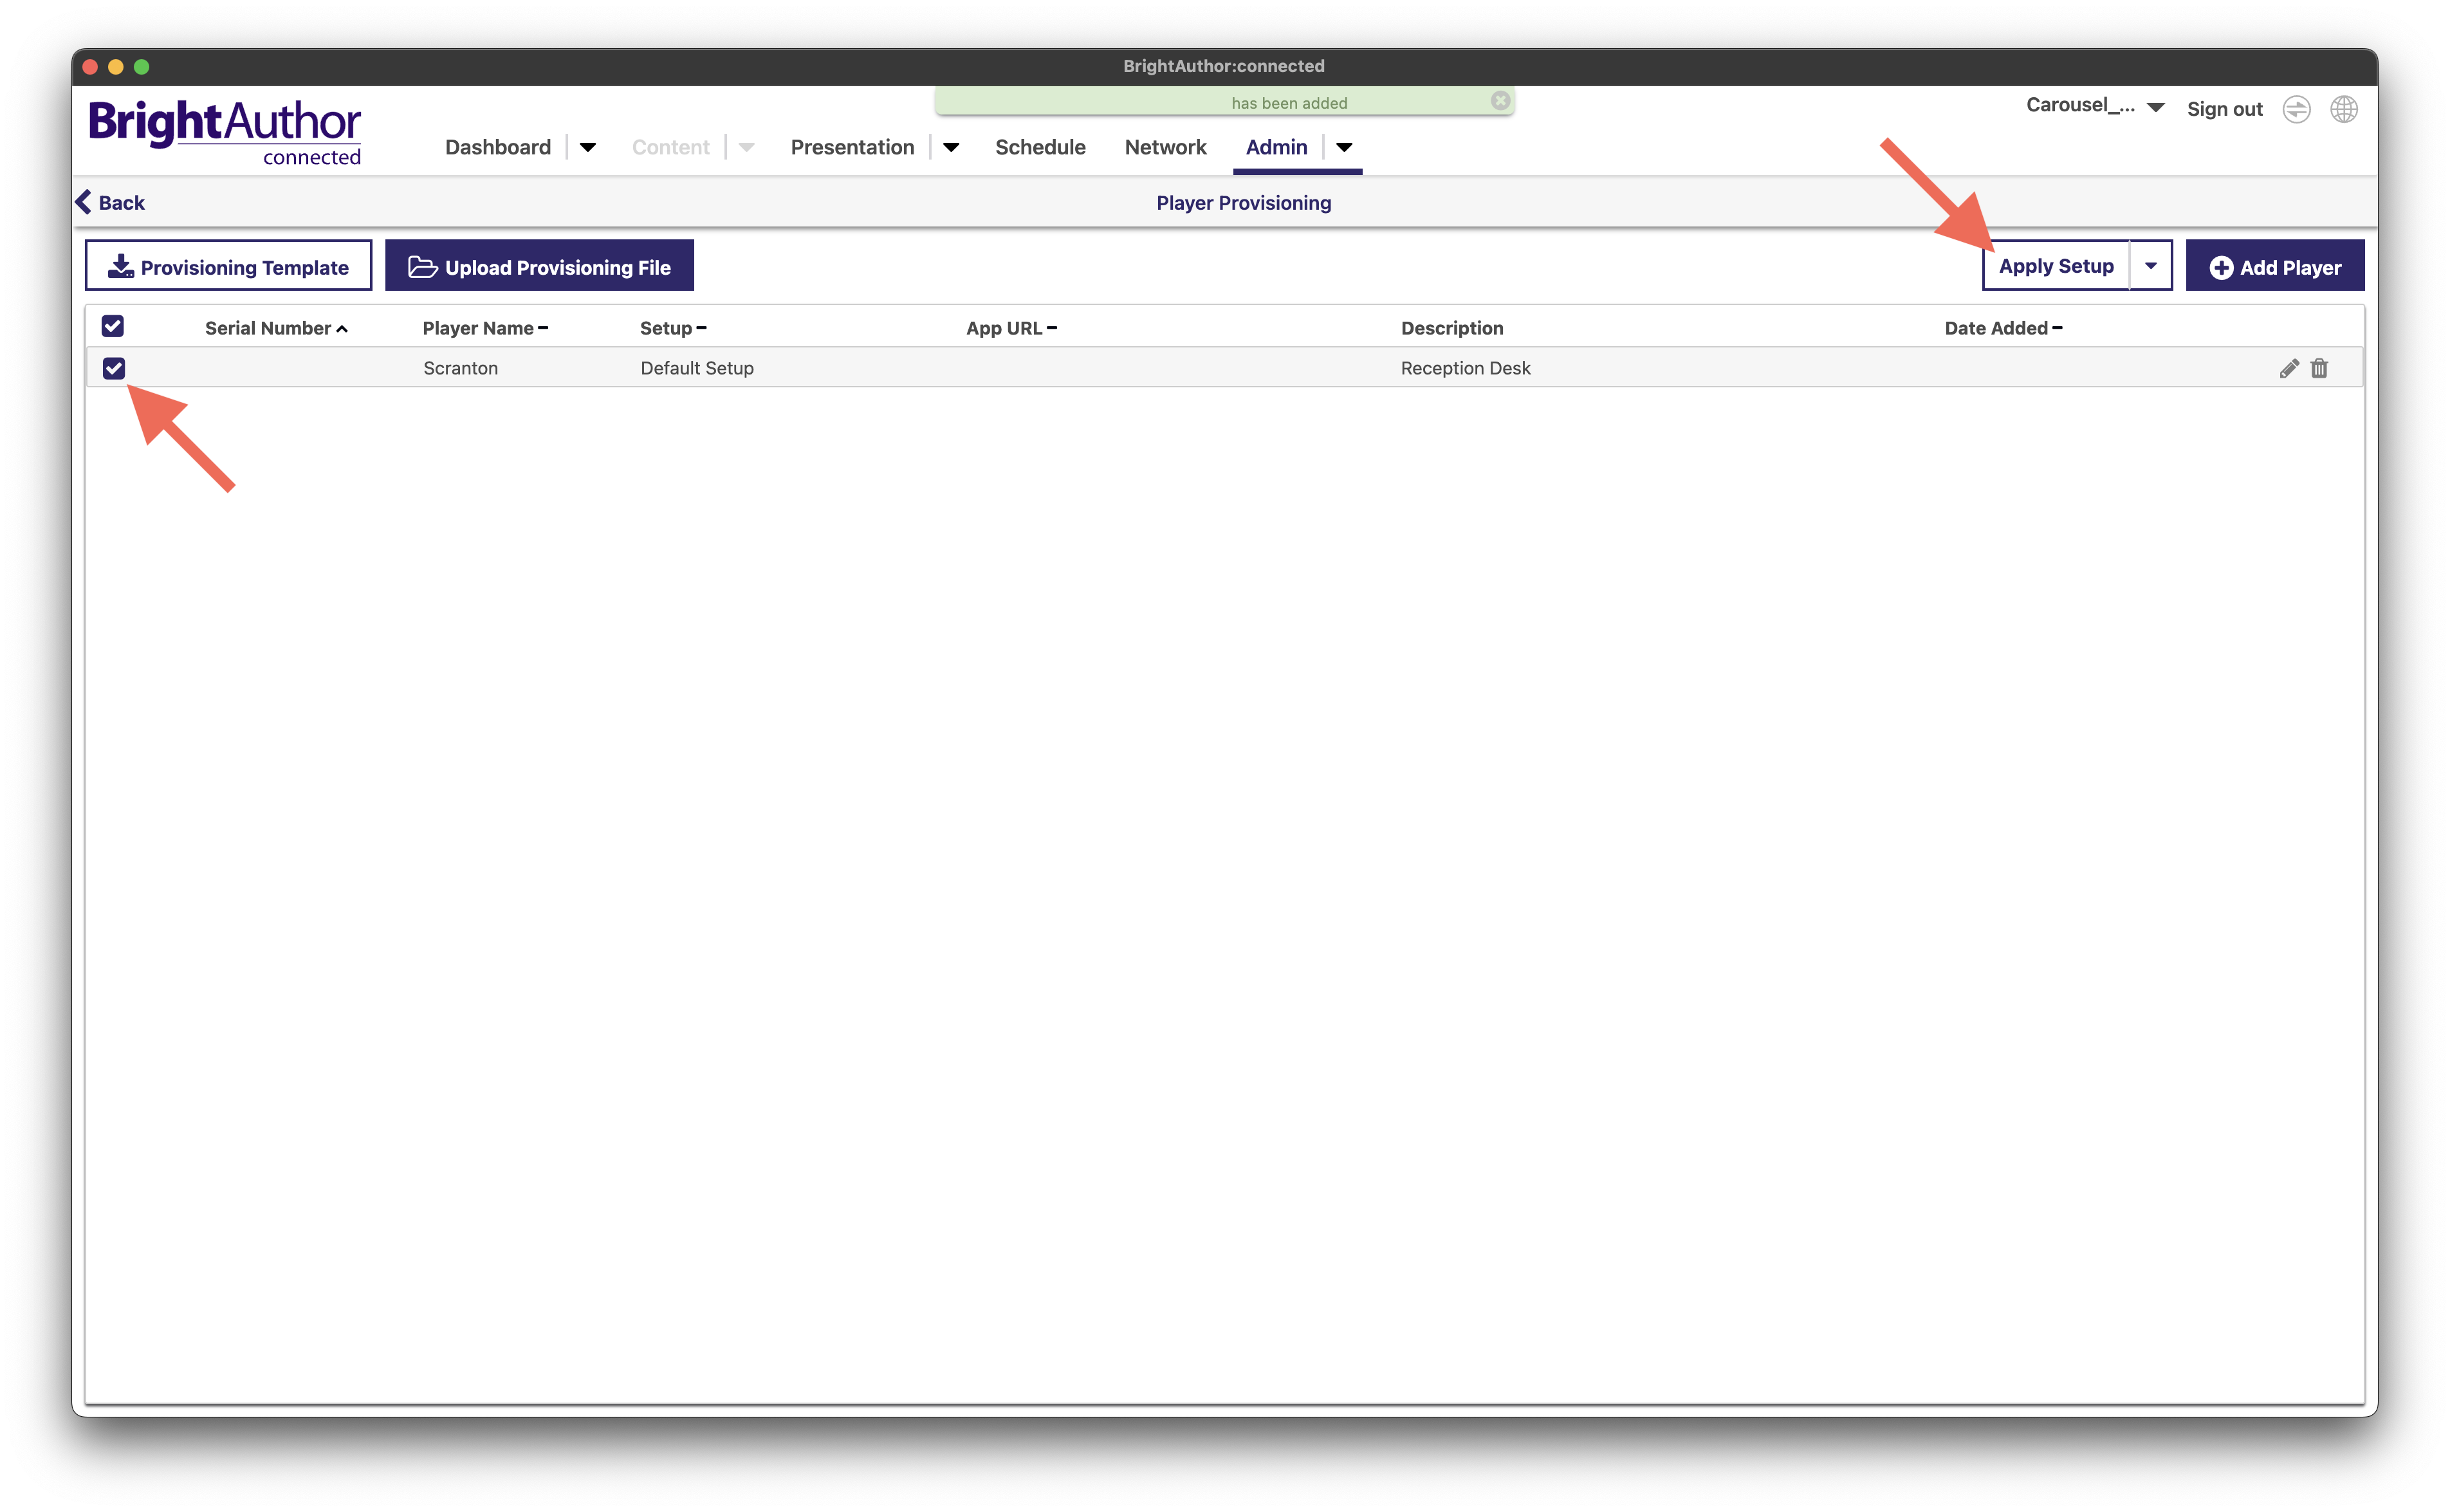Viewport: 2450px width, 1512px height.
Task: Sort by Serial Number column
Action: [276, 328]
